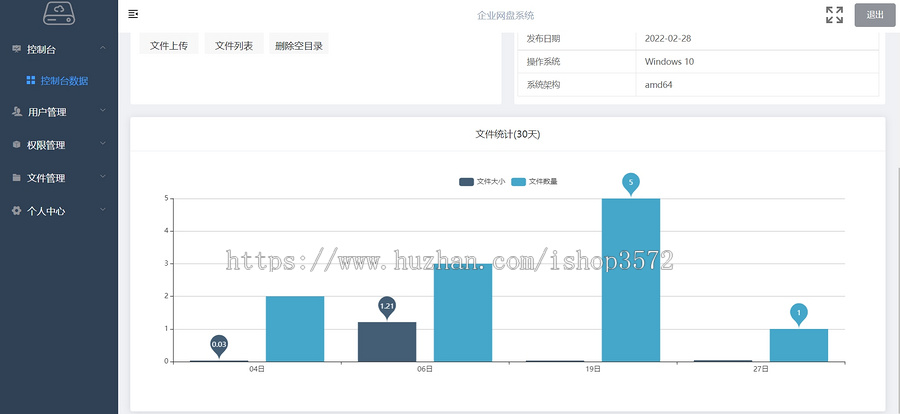Expand the 个人中心 chevron
This screenshot has height=414, width=900.
pos(103,210)
